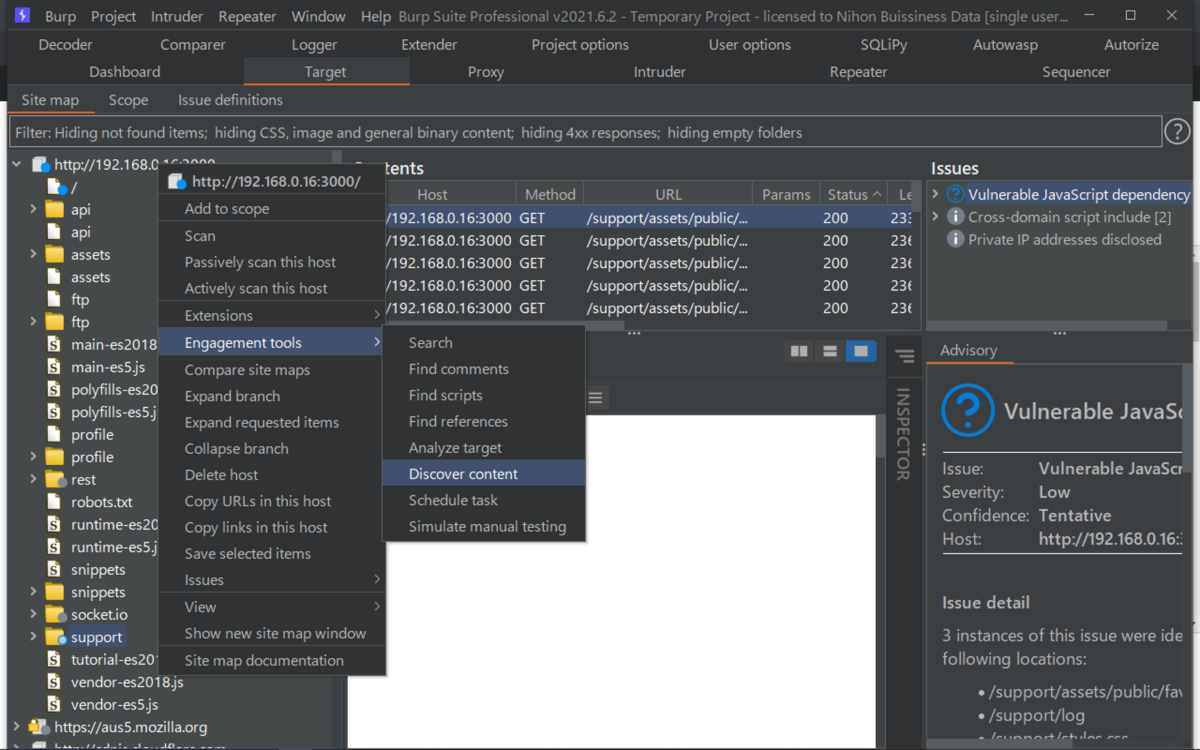The height and width of the screenshot is (750, 1200).
Task: Click the file icon of the root slash item
Action: (56, 187)
